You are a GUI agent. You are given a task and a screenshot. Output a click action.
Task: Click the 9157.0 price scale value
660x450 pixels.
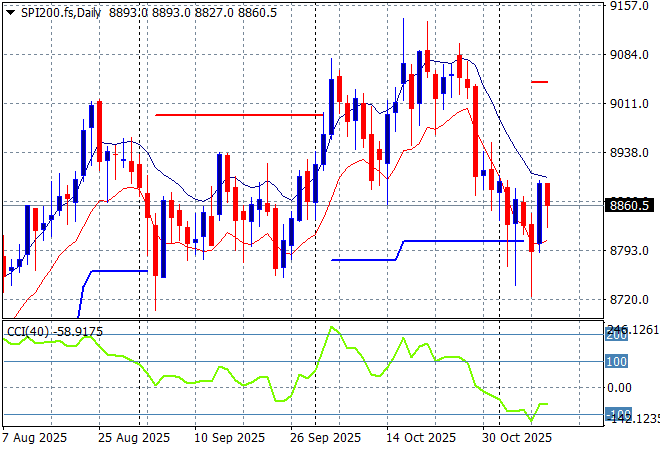[x=629, y=6]
